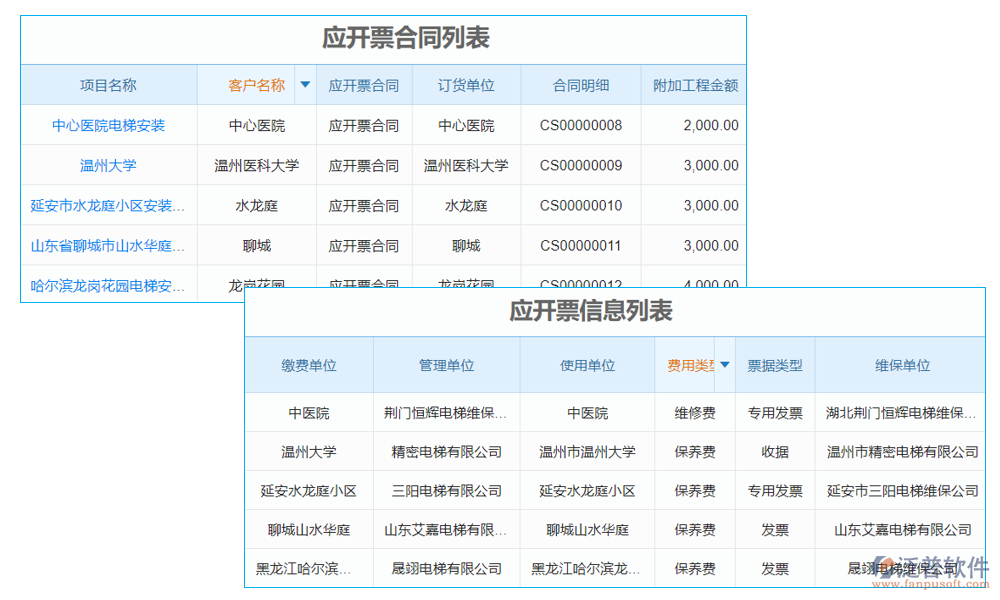Click the 山东省聊城市山水华庭 project link

tap(107, 245)
